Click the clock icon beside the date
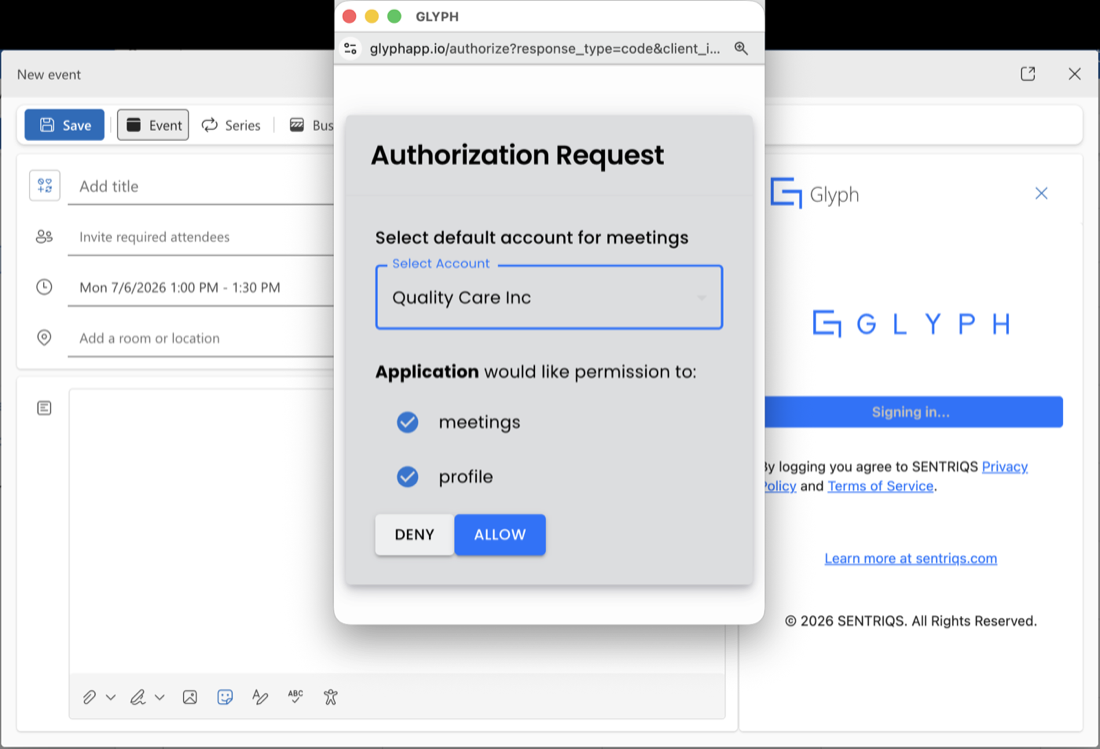 click(44, 287)
